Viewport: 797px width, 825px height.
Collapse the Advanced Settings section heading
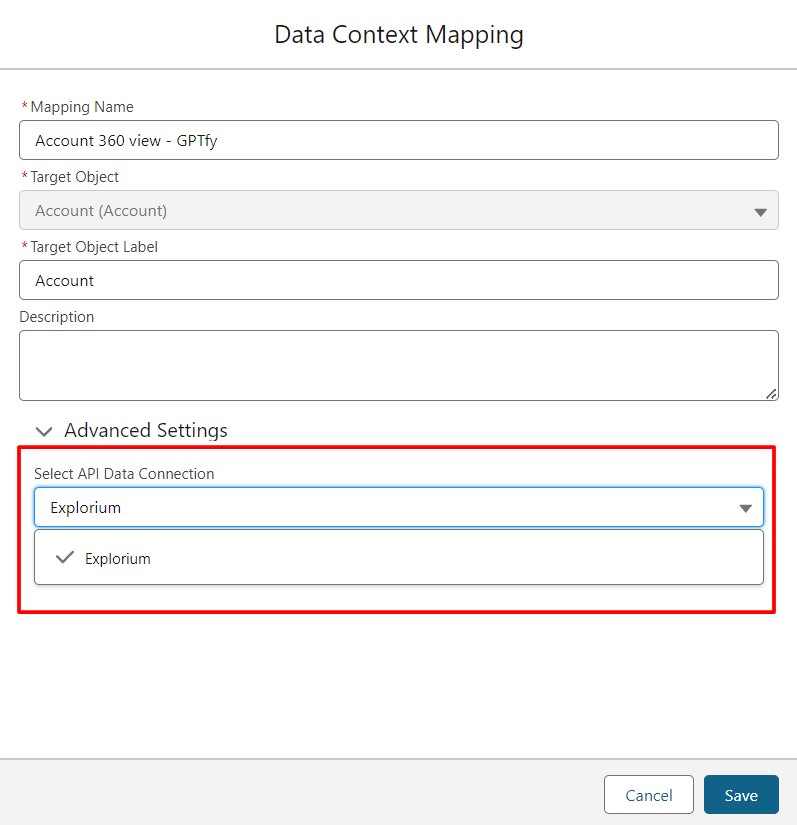[146, 430]
